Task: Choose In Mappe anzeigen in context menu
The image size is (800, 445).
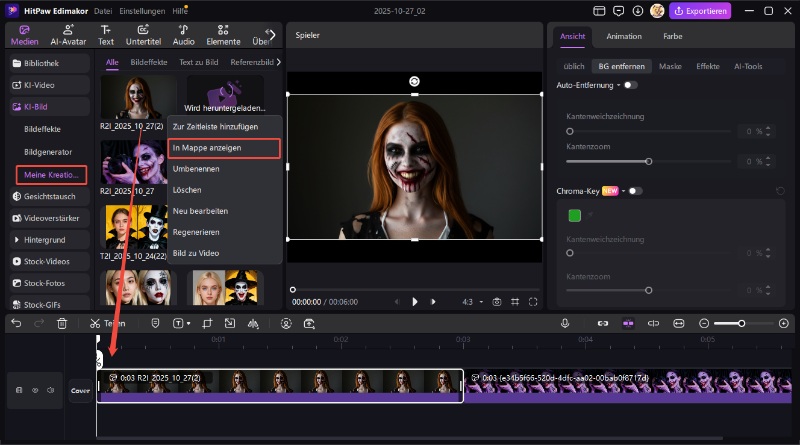Action: [x=224, y=148]
